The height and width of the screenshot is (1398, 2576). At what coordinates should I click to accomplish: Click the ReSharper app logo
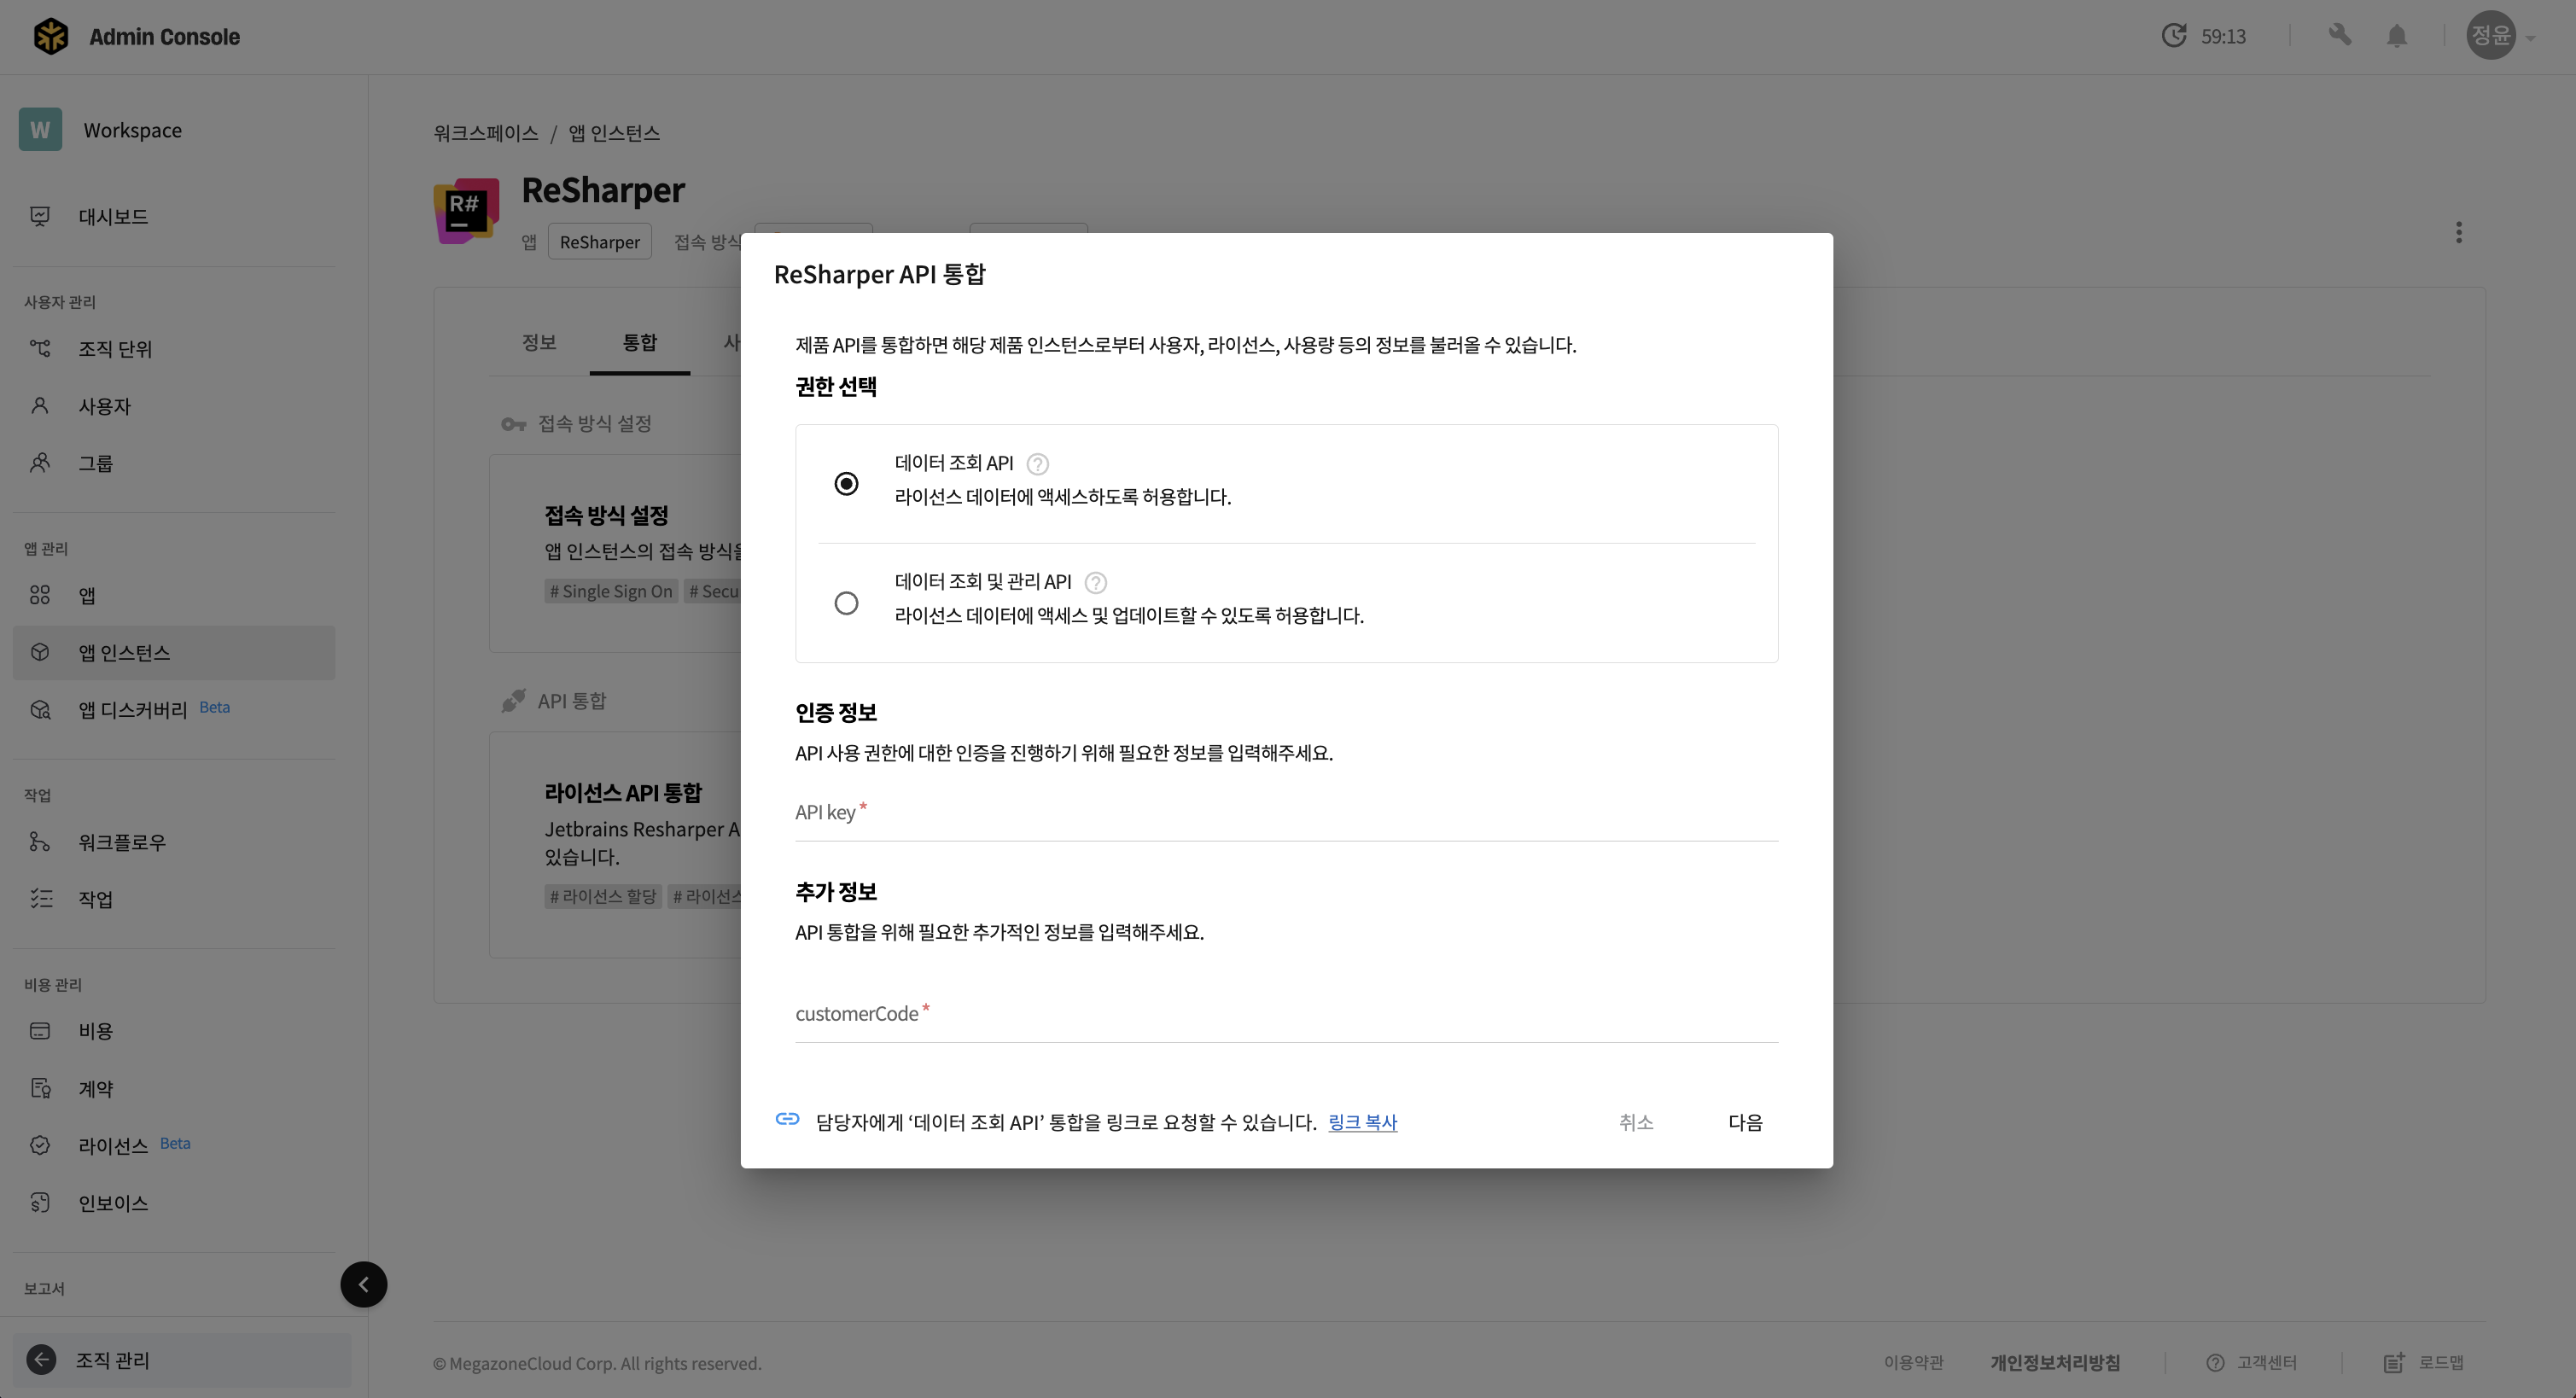tap(466, 210)
